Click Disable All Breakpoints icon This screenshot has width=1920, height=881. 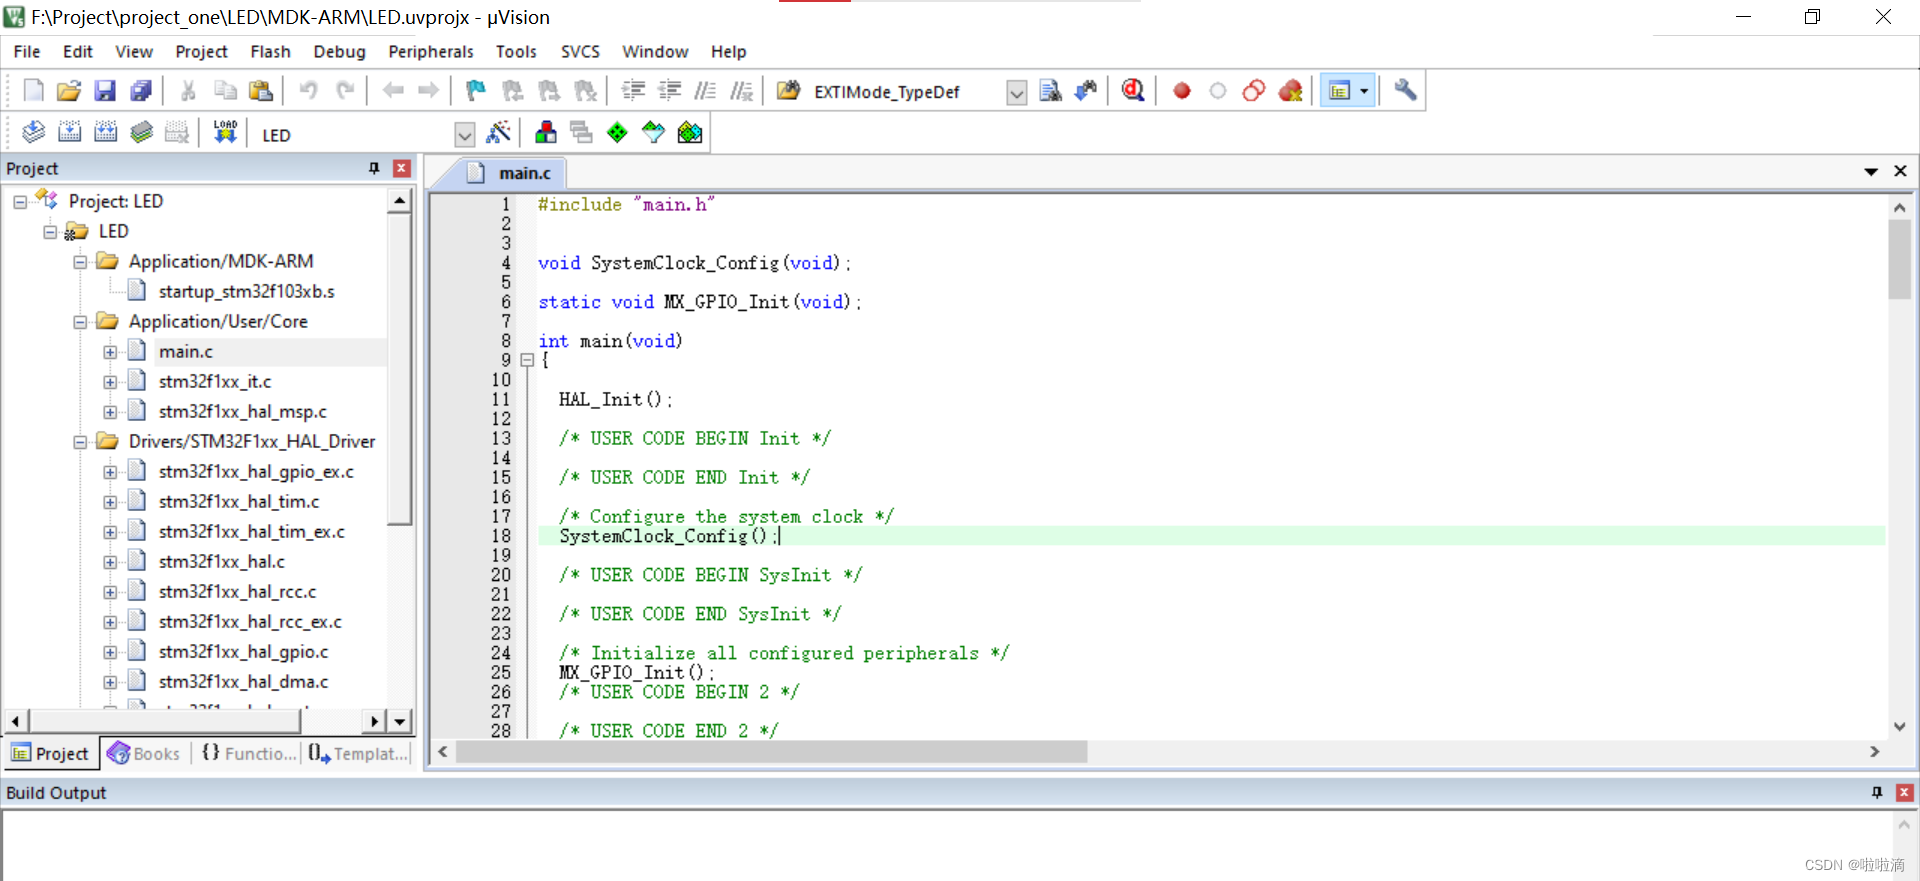tap(1254, 91)
